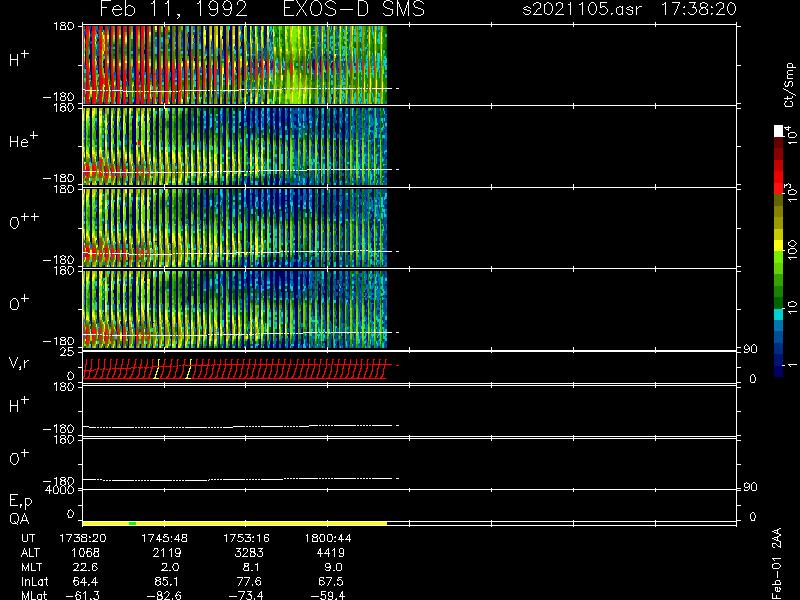Click the white top cap of the color scale
This screenshot has height=600, width=800.
tap(779, 131)
